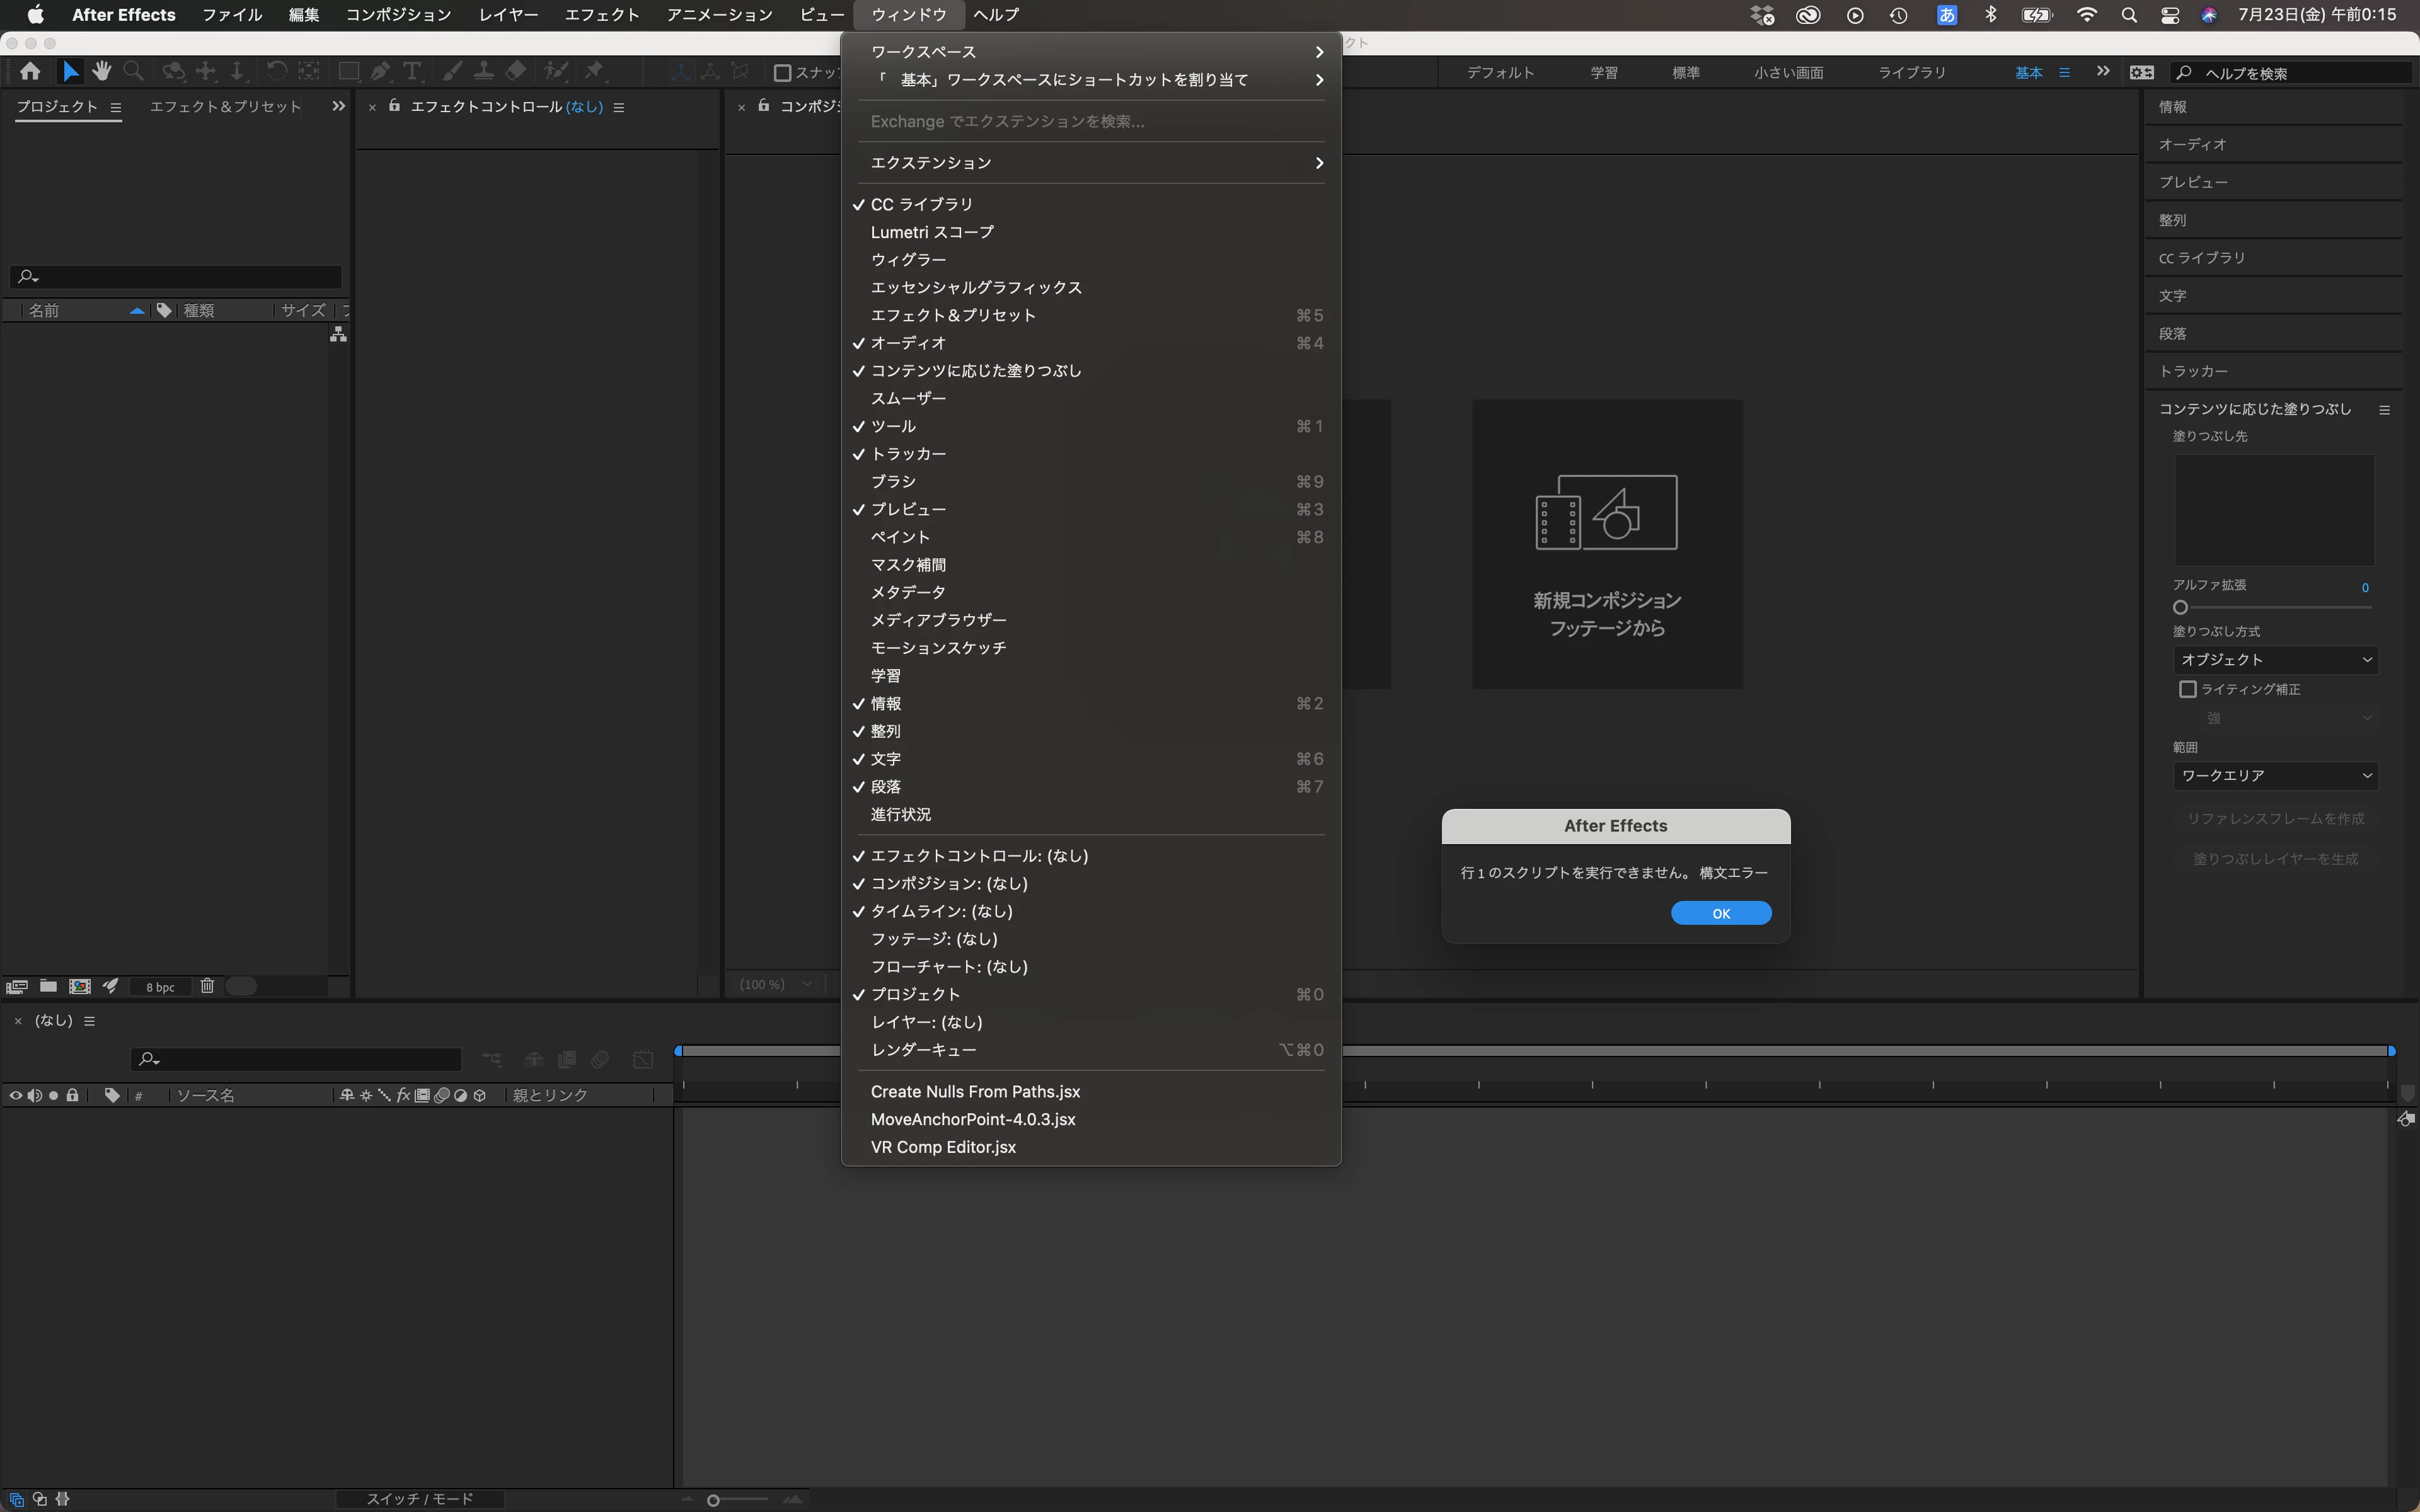The image size is (2420, 1512).
Task: Select the Pen tool
Action: tap(380, 71)
